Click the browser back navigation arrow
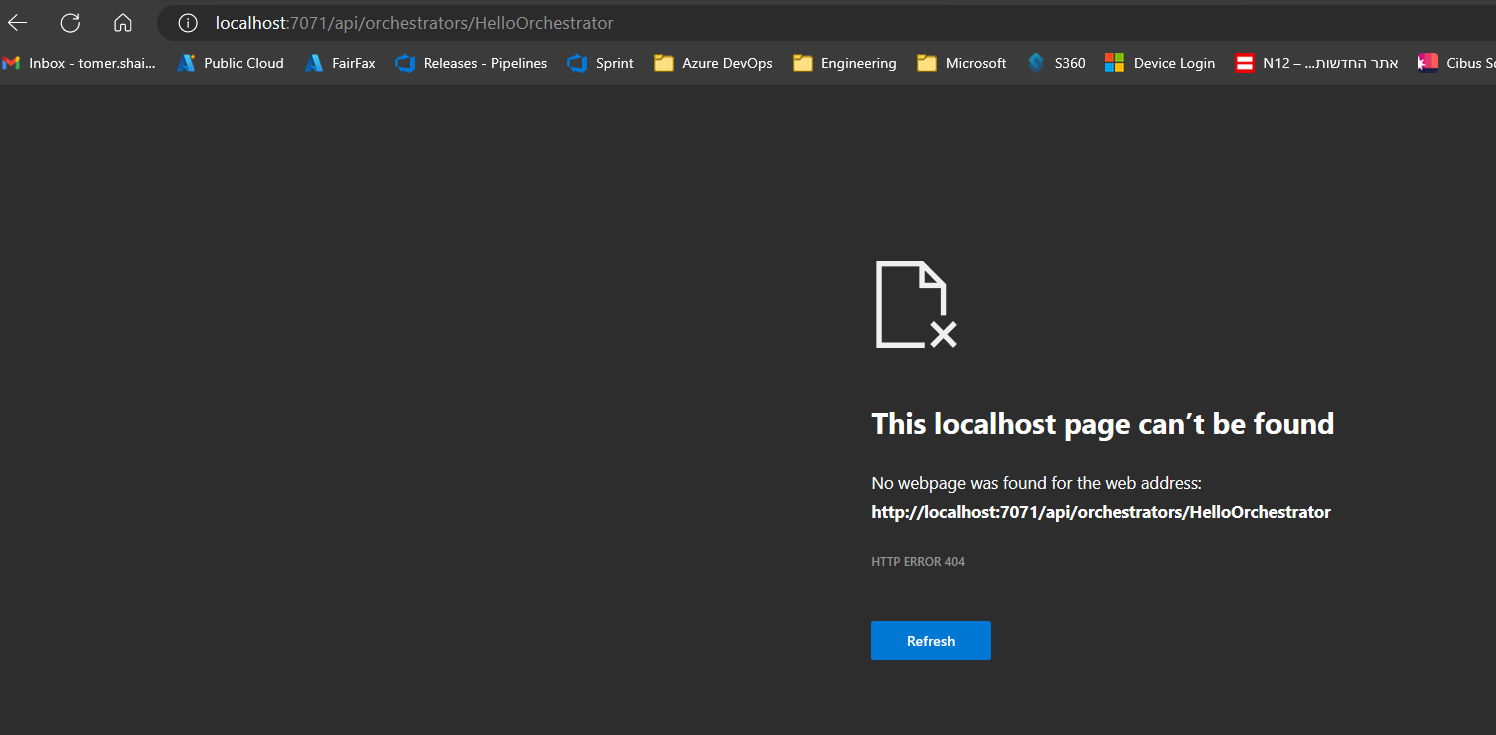 coord(16,22)
